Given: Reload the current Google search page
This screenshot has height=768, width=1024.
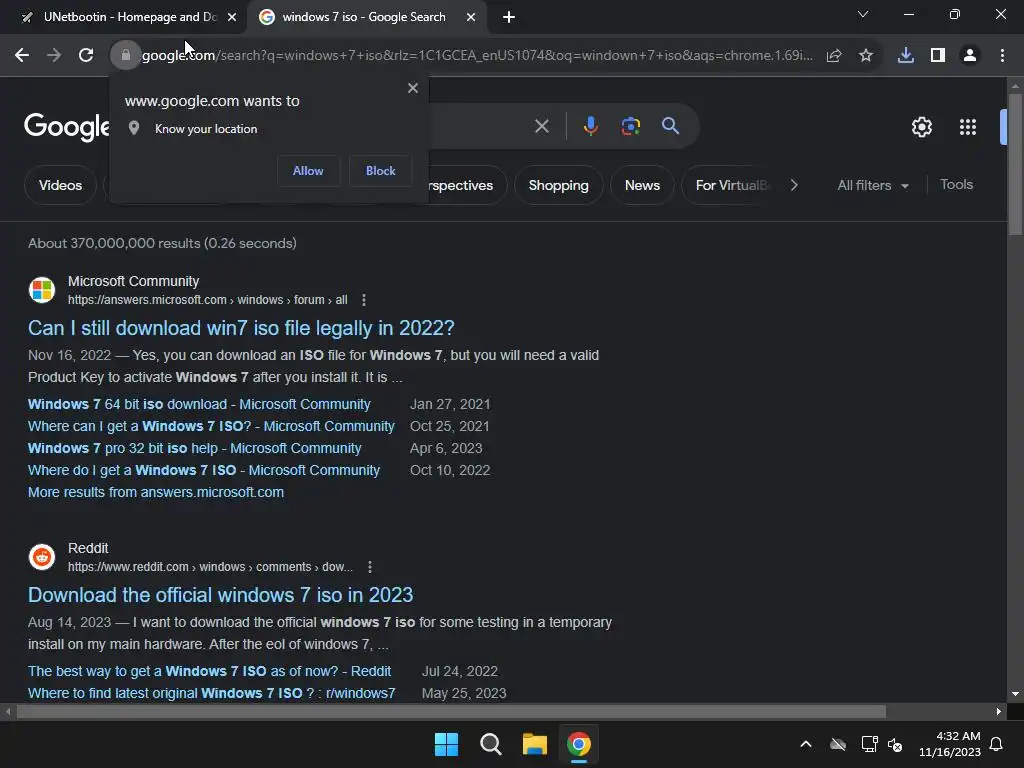Looking at the screenshot, I should (86, 56).
